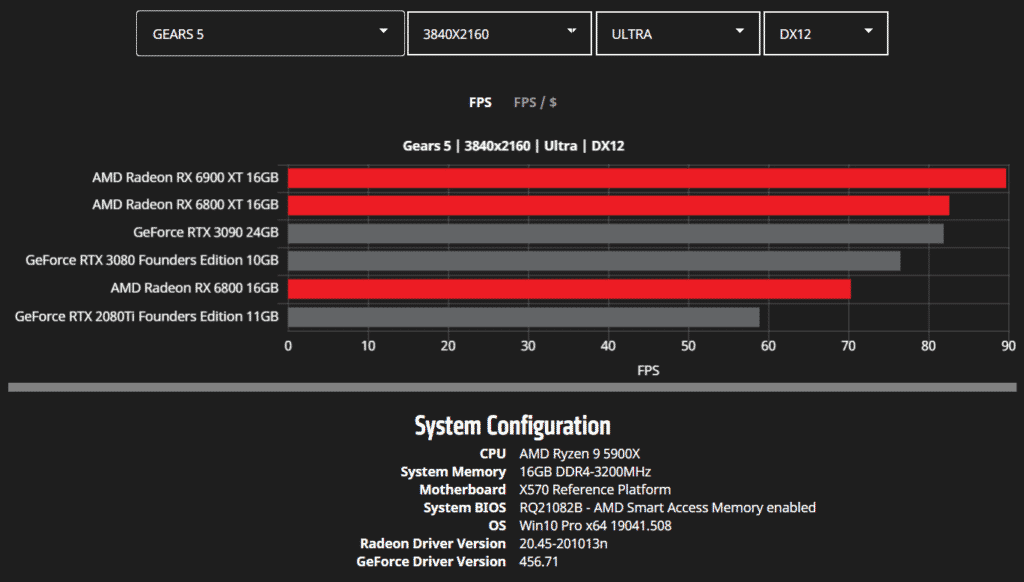Click the arrow icon in Gears 5 selector
The image size is (1024, 582).
(x=383, y=31)
